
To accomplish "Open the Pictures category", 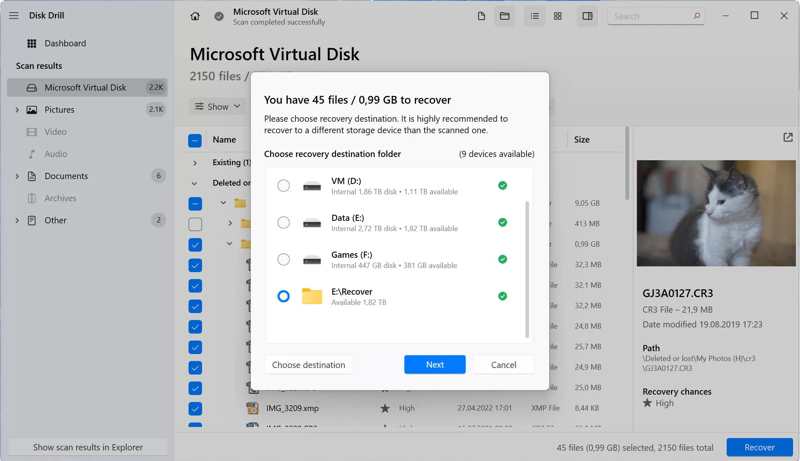I will (x=87, y=110).
